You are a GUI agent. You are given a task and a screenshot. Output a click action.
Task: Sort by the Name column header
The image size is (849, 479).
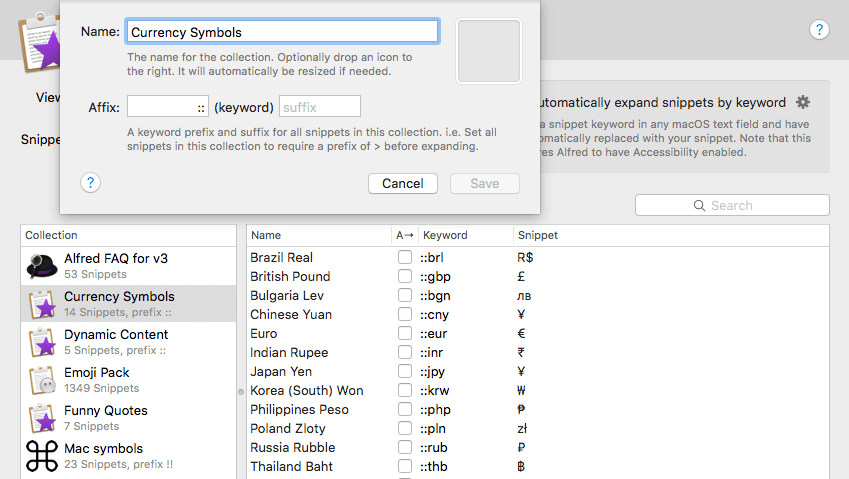[x=319, y=235]
